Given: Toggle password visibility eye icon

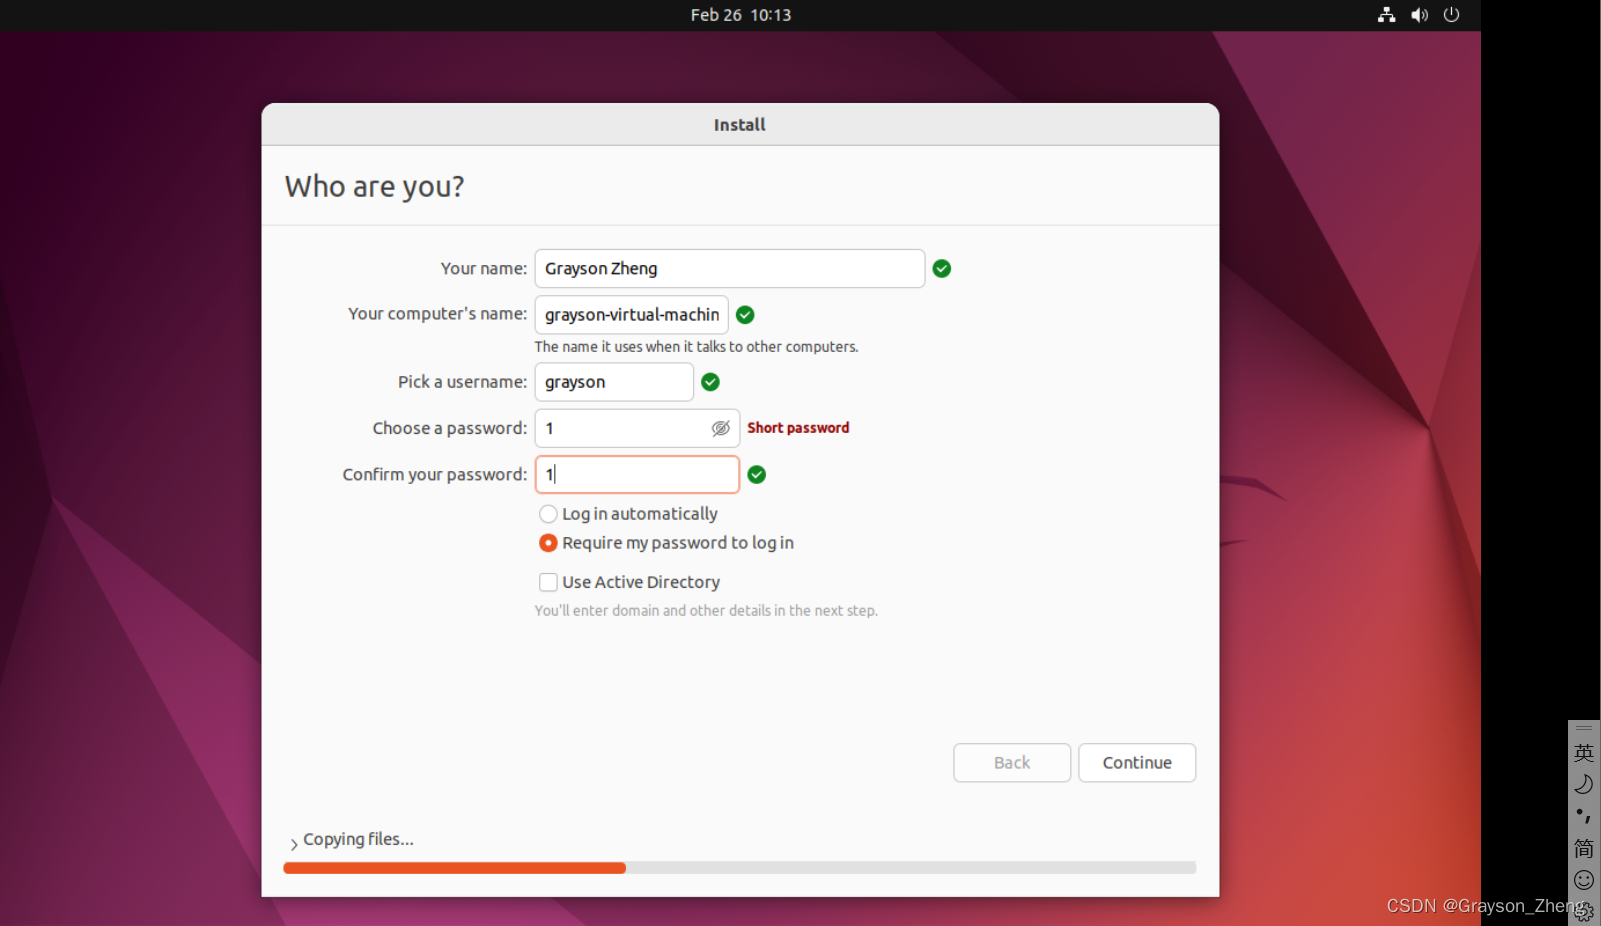Looking at the screenshot, I should pyautogui.click(x=720, y=428).
